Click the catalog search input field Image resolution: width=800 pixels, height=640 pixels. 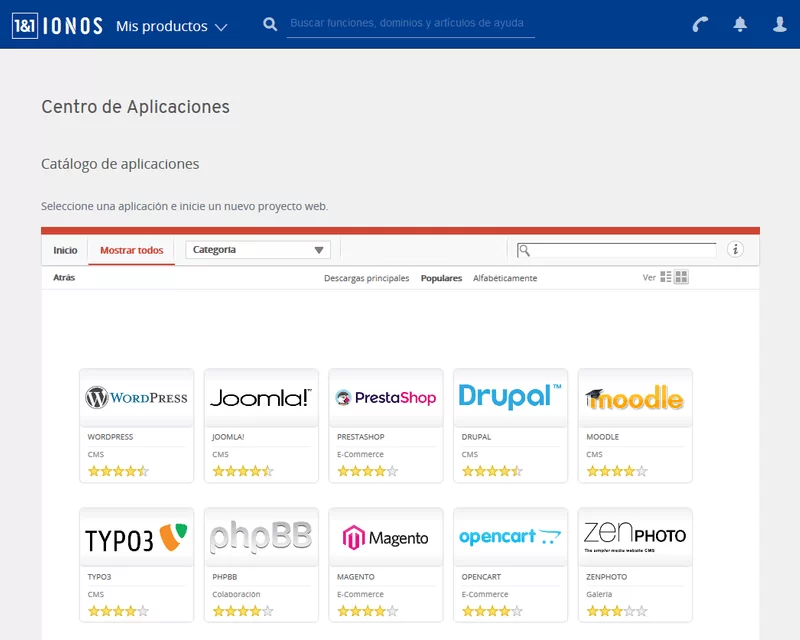point(616,250)
